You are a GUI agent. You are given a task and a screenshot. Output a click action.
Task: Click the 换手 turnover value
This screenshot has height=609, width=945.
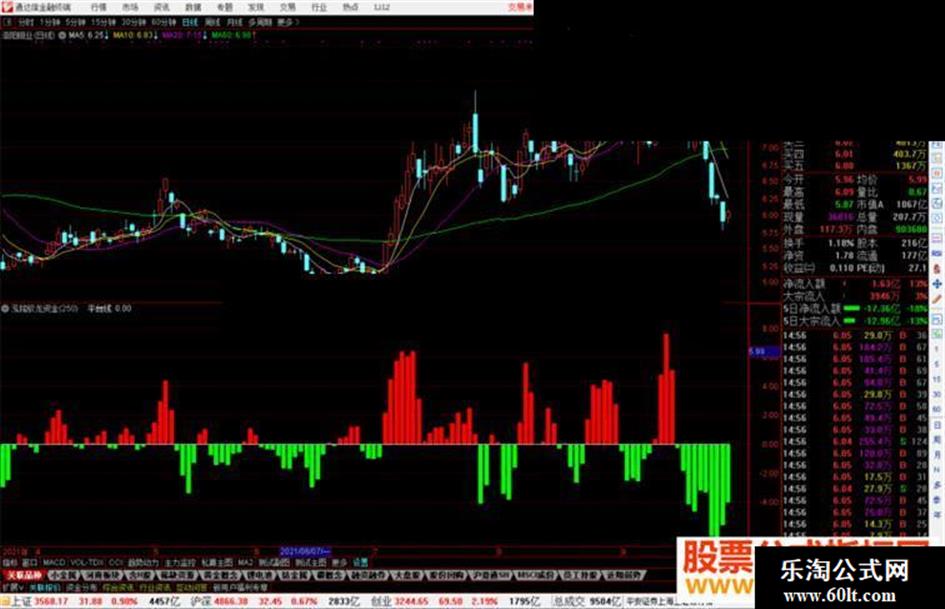(842, 243)
